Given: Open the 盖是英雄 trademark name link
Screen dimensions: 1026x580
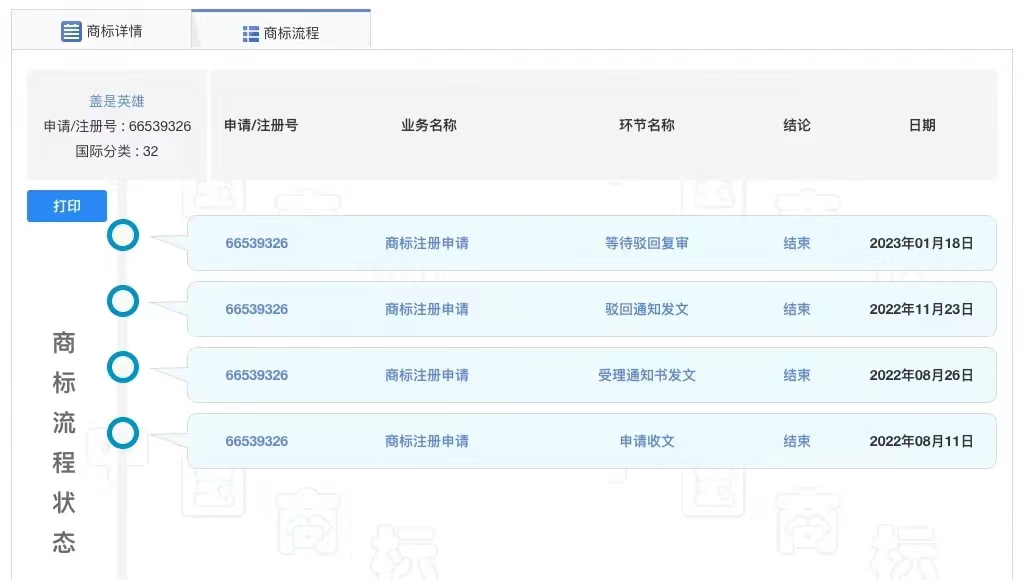Looking at the screenshot, I should pos(117,101).
